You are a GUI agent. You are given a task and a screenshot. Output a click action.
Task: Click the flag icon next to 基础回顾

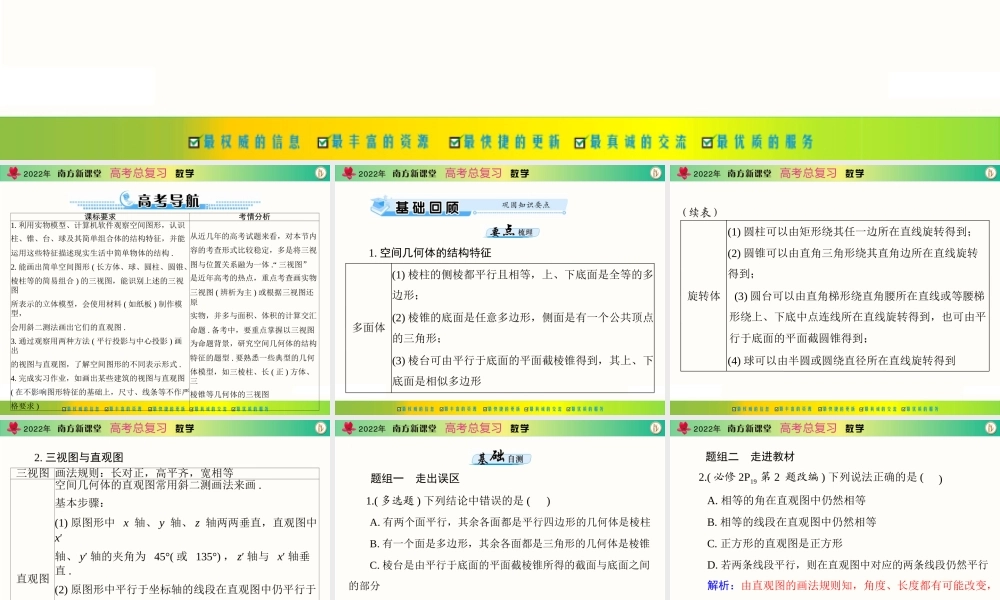coord(380,206)
